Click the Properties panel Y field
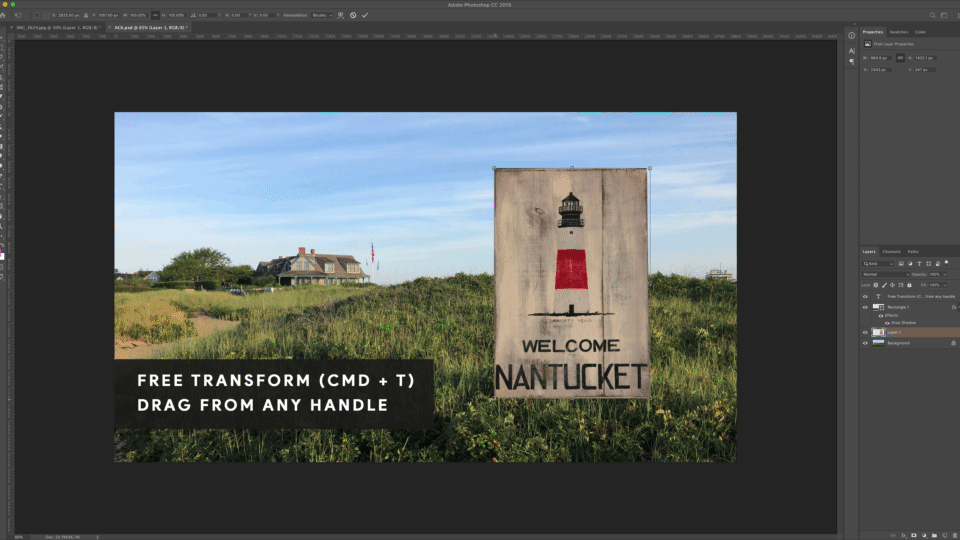This screenshot has height=540, width=960. pyautogui.click(x=924, y=70)
